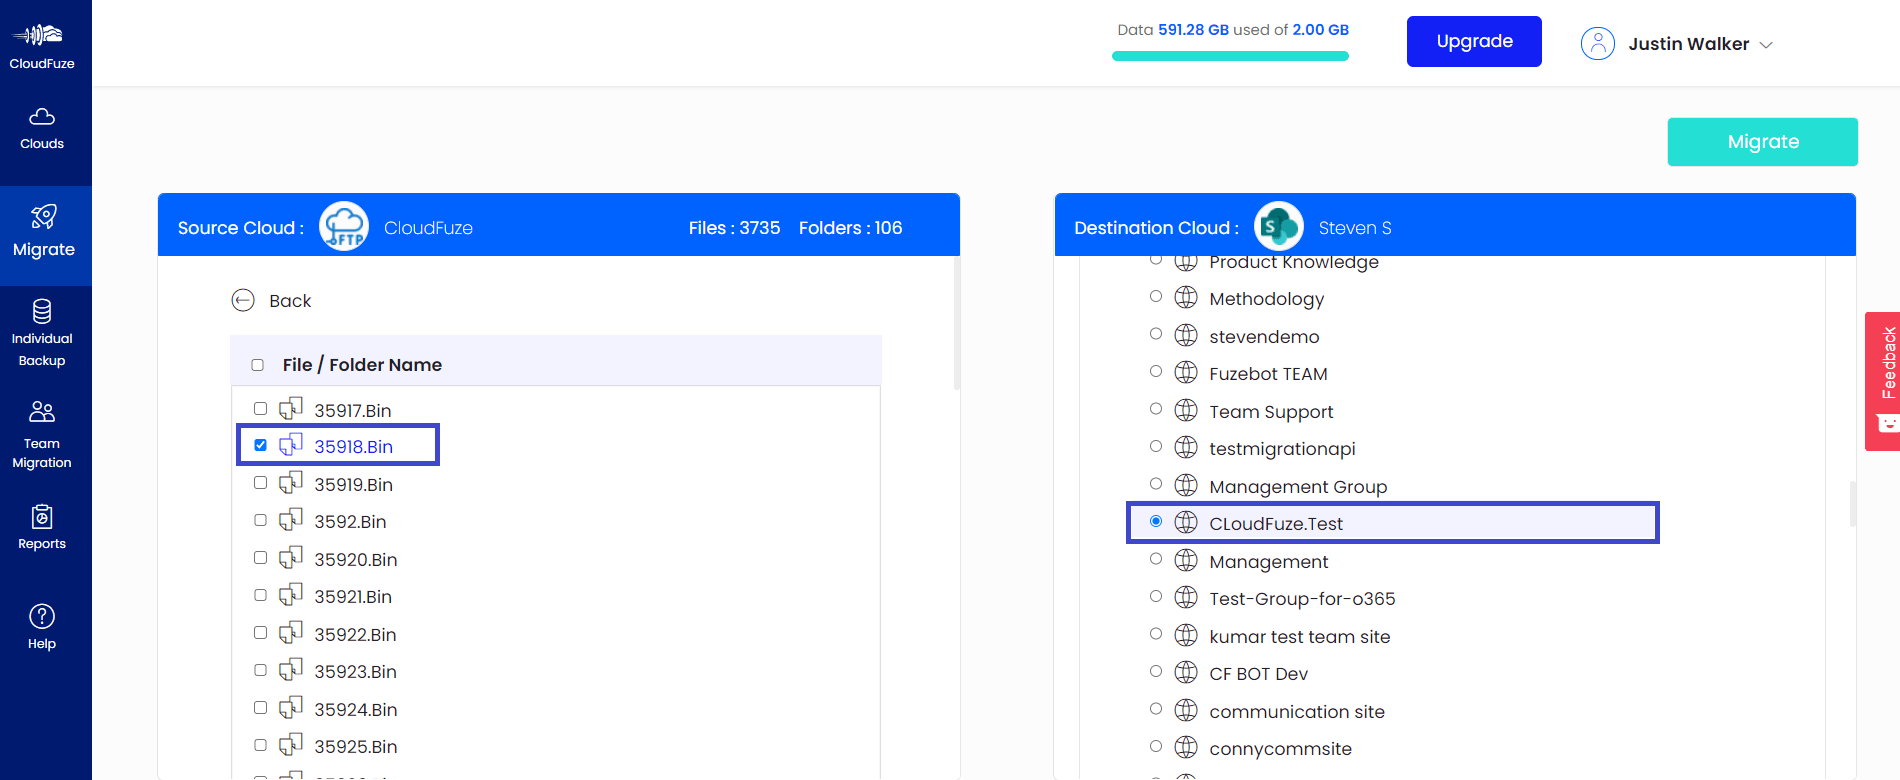Screen dimensions: 1900x780
Task: Click file icon for 35919.Bin
Action: (x=291, y=483)
